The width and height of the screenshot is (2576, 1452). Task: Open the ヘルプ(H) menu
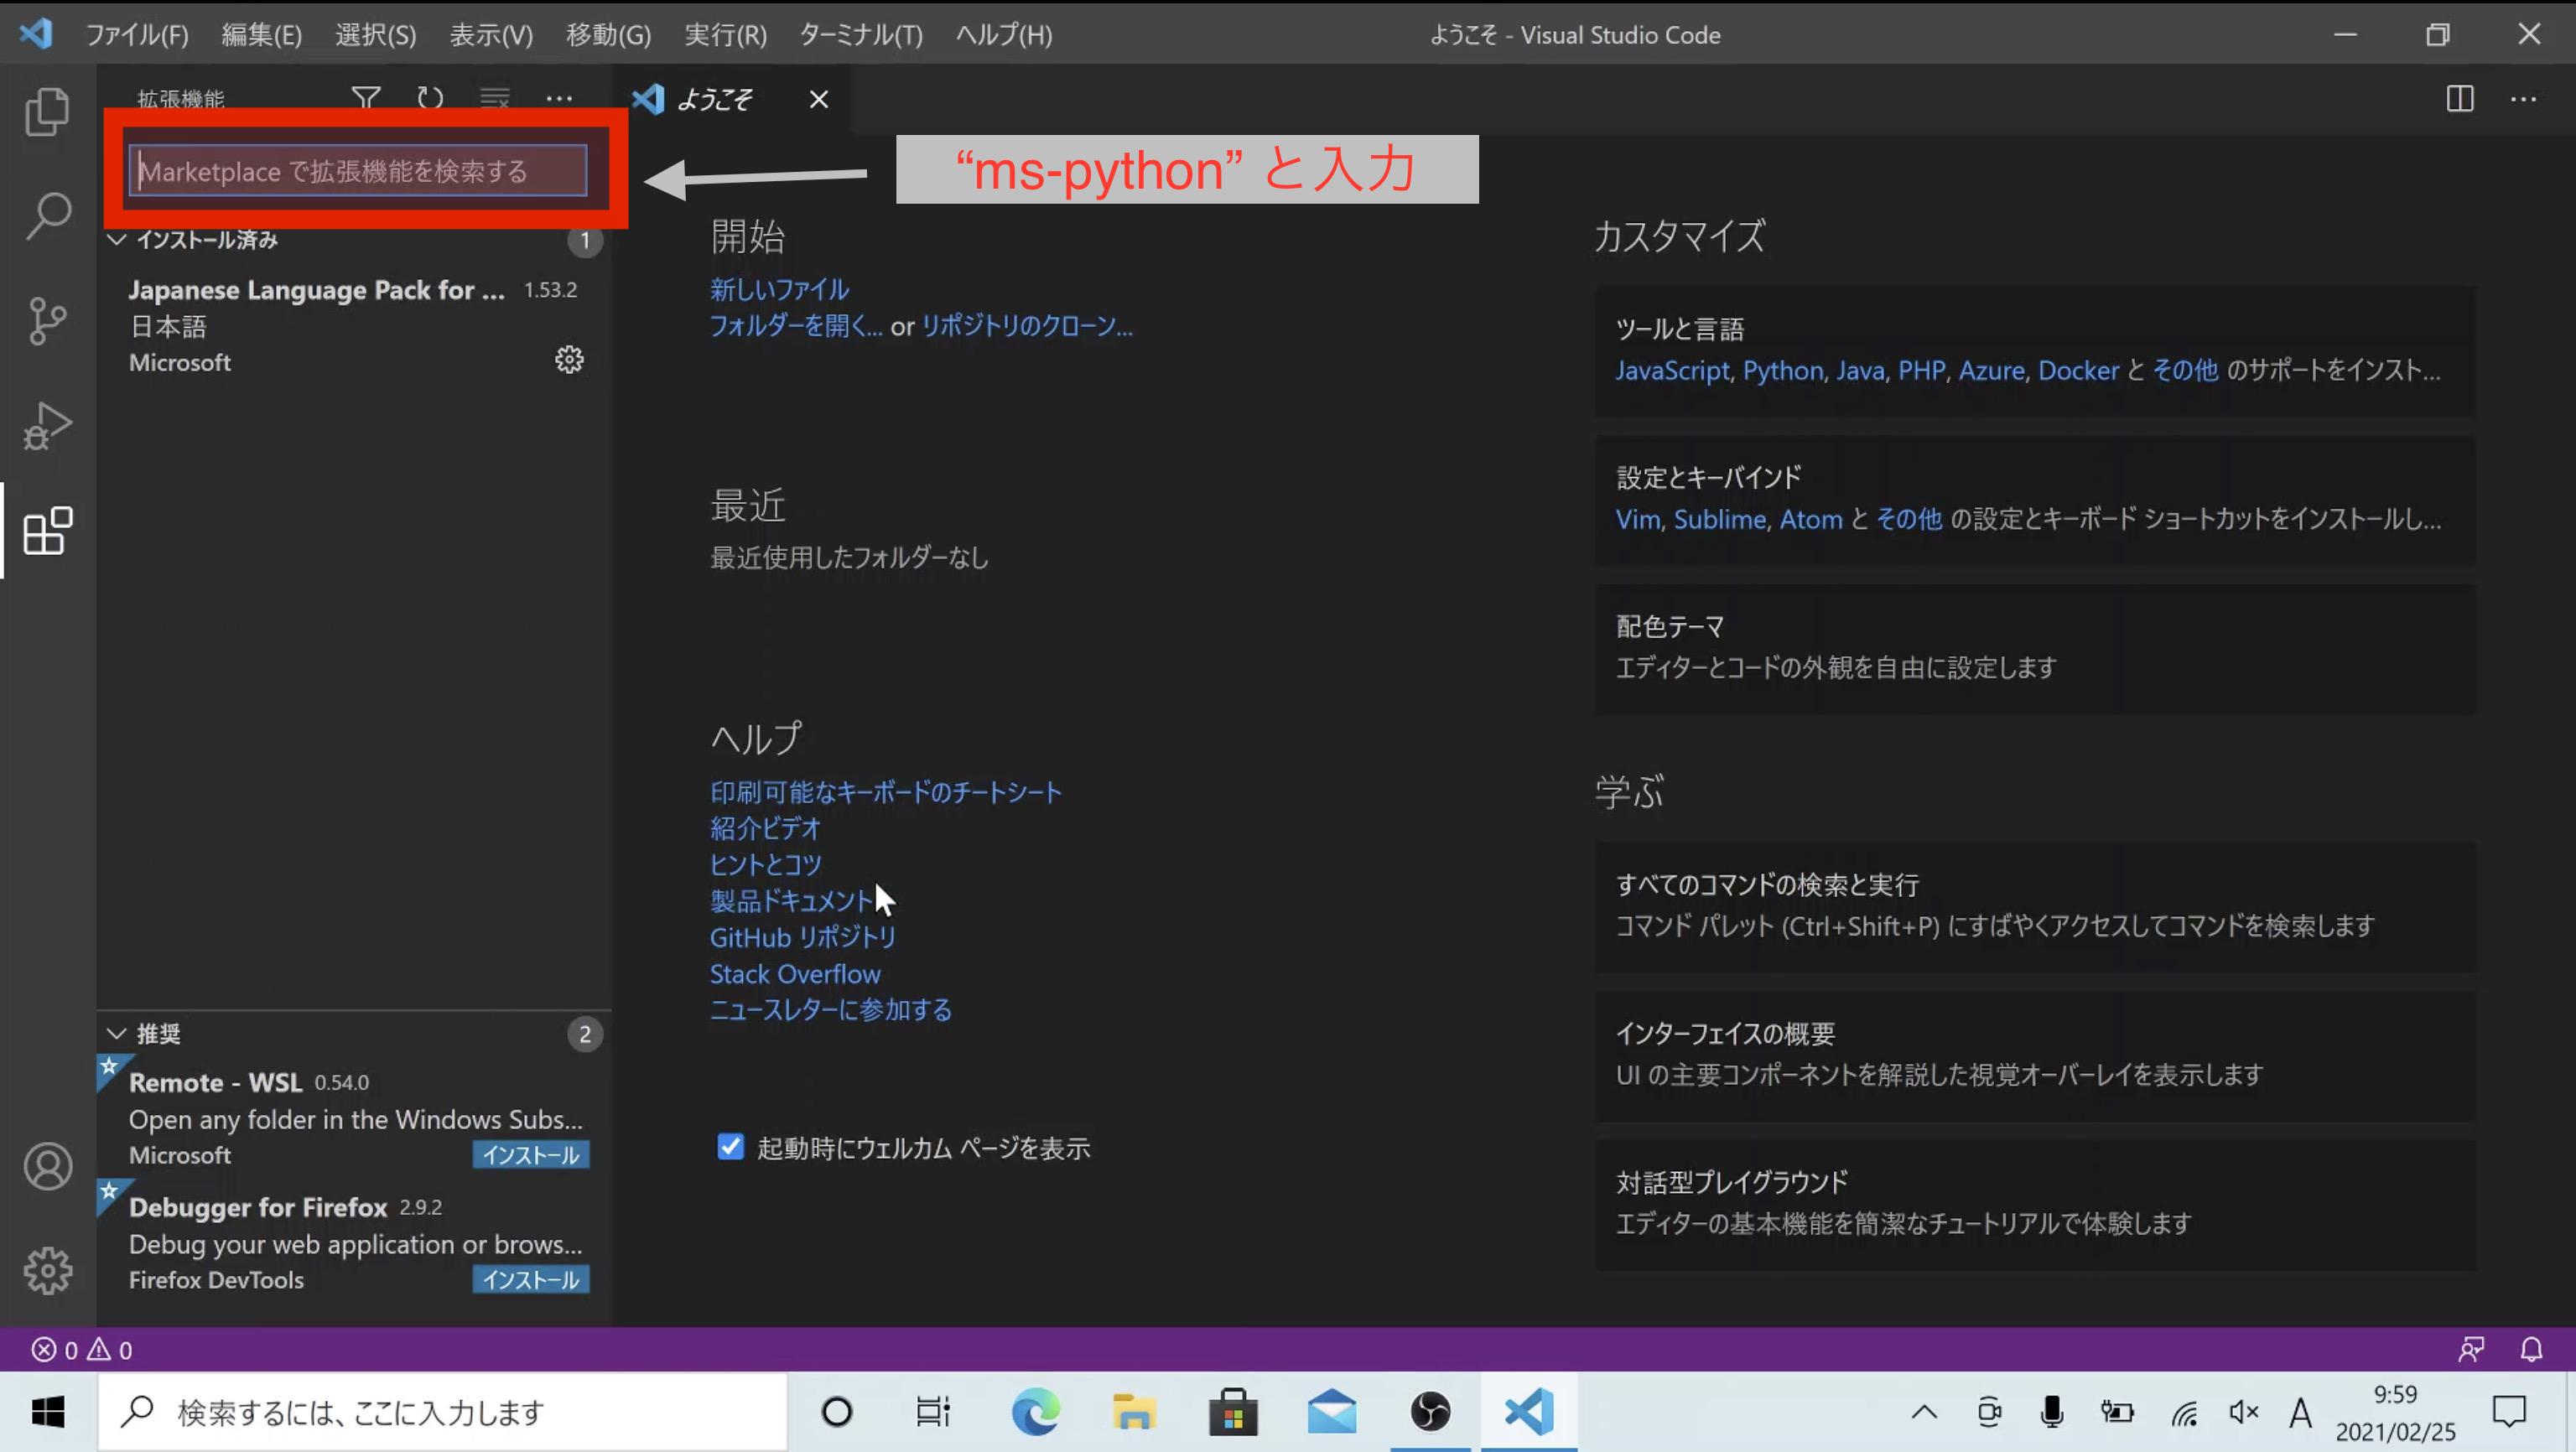(1004, 35)
